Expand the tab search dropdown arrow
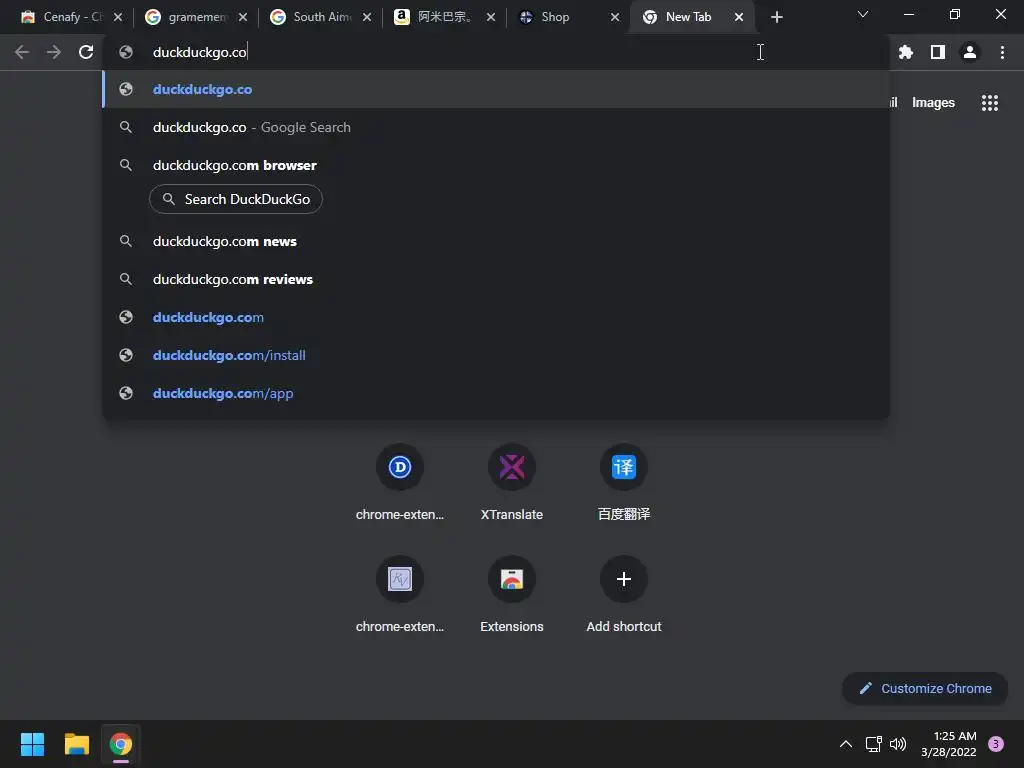Viewport: 1024px width, 768px height. click(863, 14)
